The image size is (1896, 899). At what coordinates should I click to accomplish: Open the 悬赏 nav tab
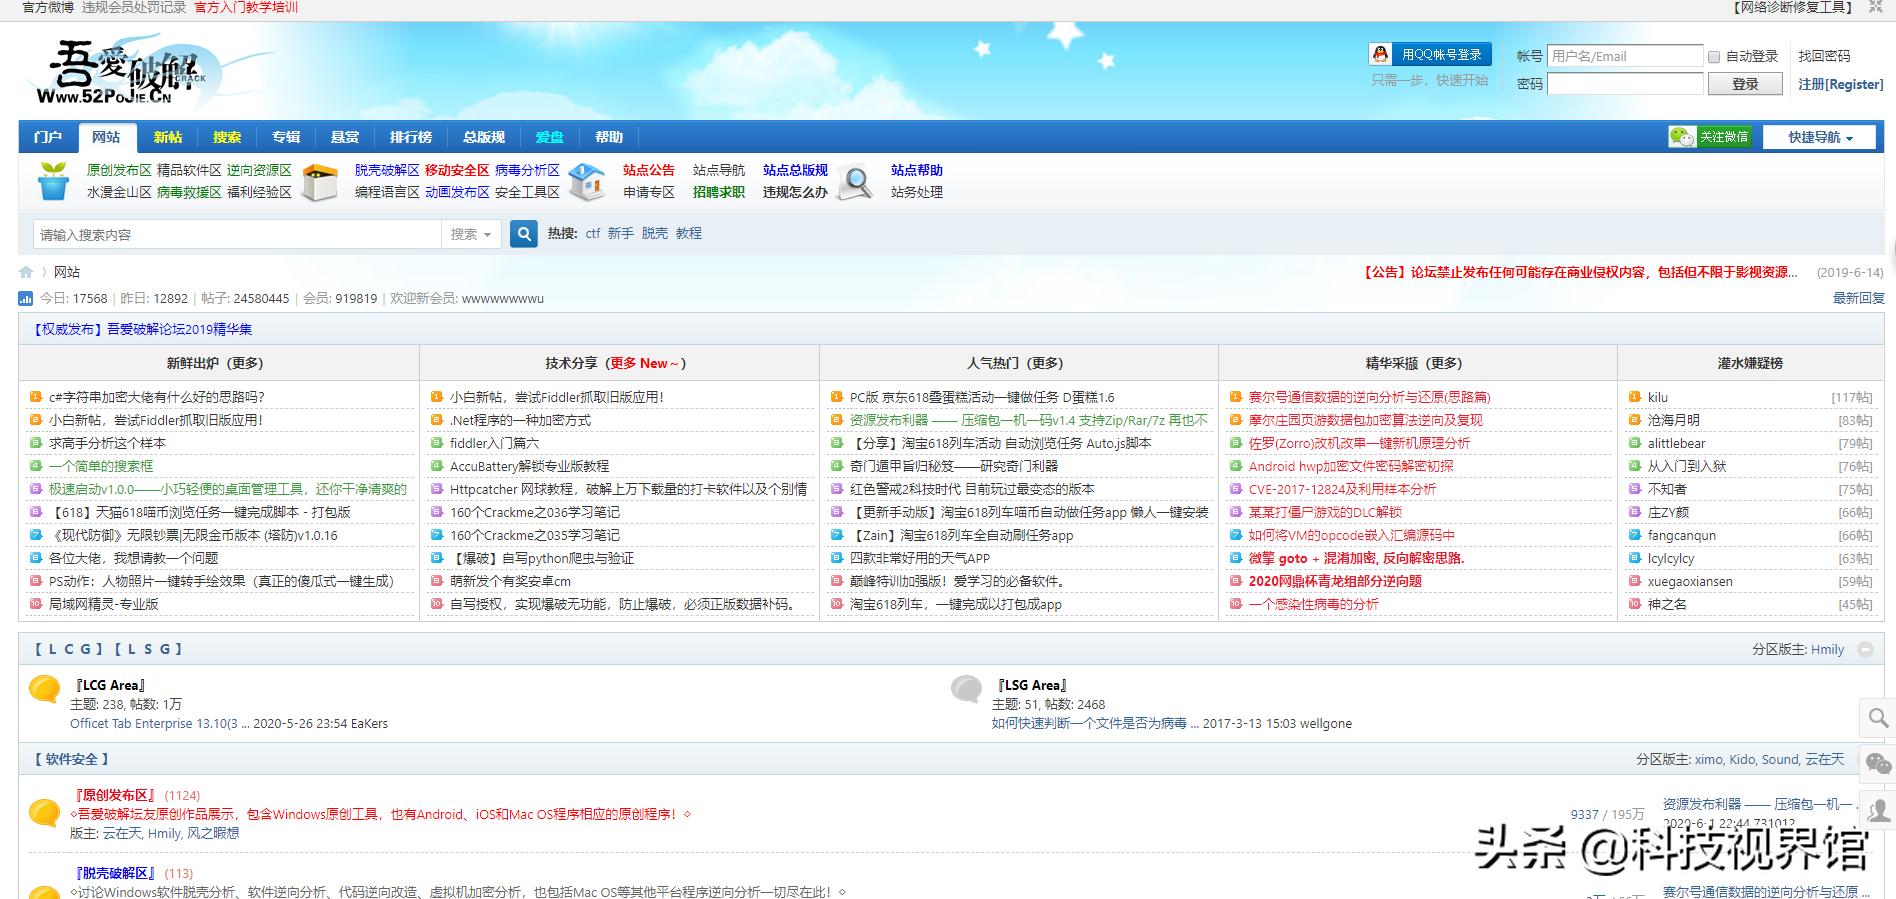(x=345, y=137)
